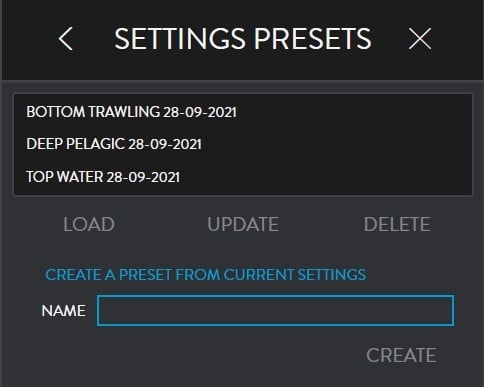Highlight the Deep Pelagic entry in the list

(243, 144)
